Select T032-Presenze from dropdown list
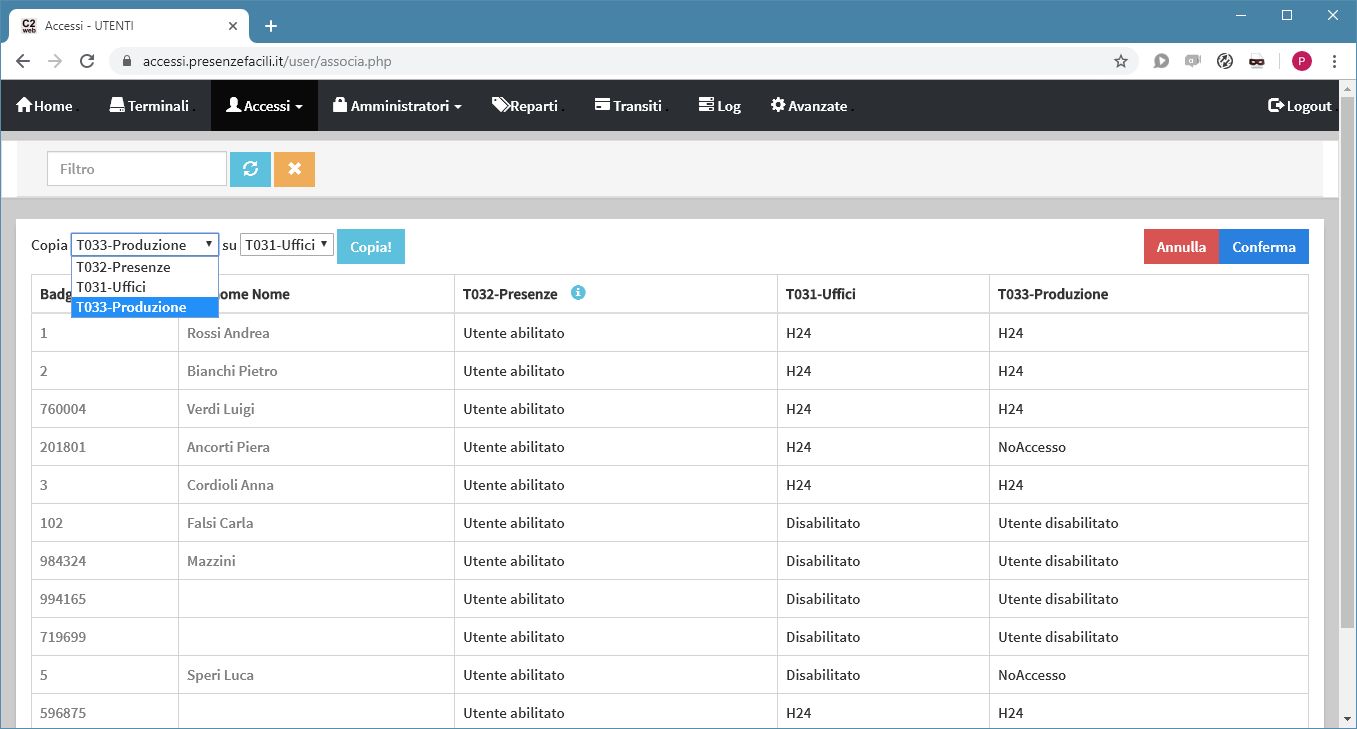 point(123,267)
